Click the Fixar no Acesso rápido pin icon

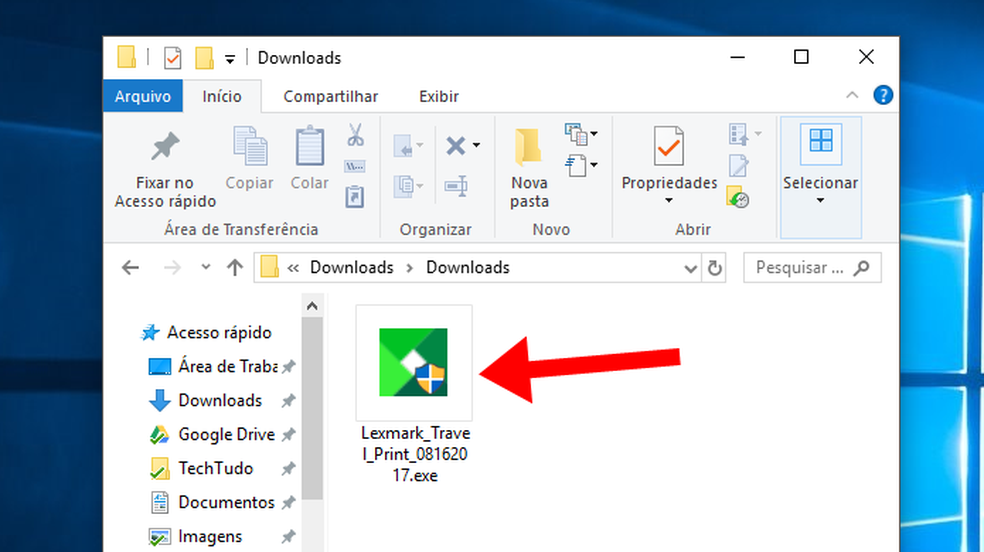[x=165, y=148]
